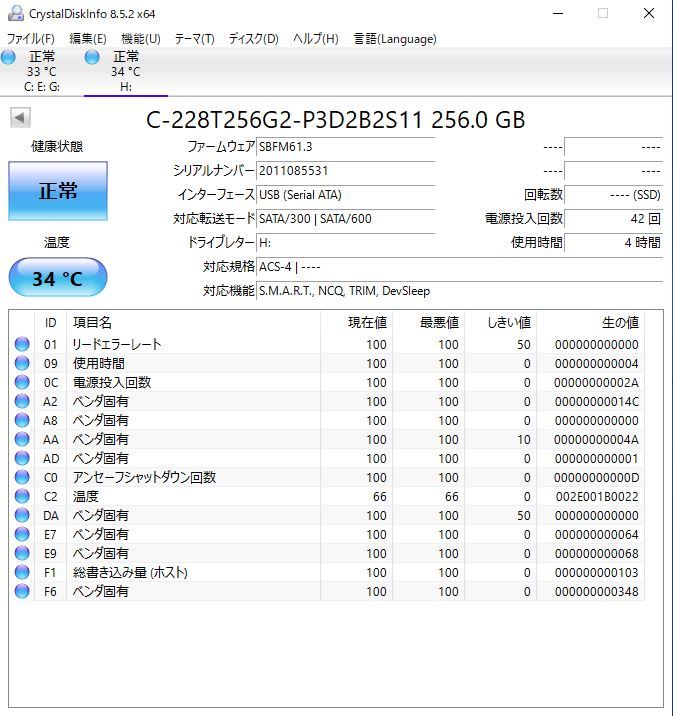
Task: Click the transfer mode field SATA/300 | SATA/600
Action: coord(345,219)
